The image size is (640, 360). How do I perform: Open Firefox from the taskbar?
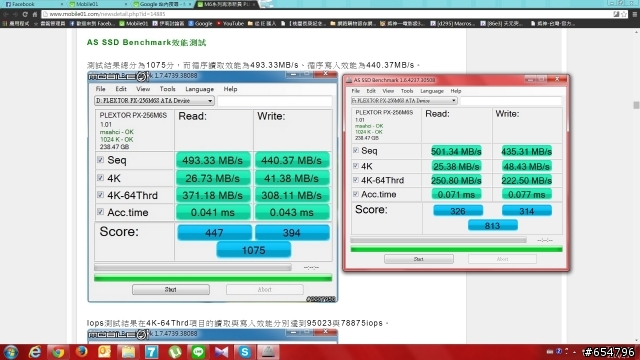pyautogui.click(x=82, y=351)
